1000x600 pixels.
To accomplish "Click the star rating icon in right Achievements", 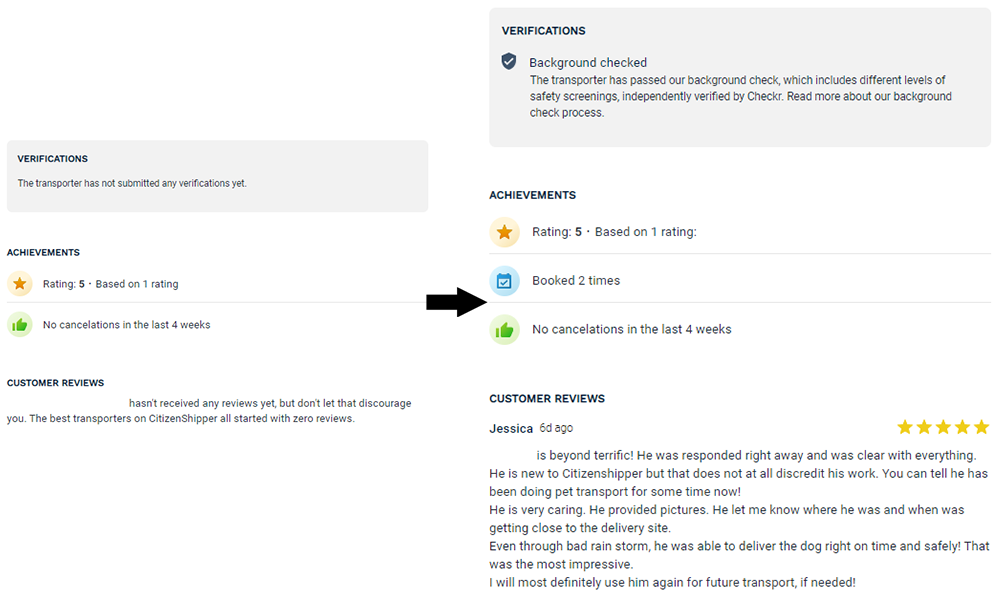I will (504, 232).
